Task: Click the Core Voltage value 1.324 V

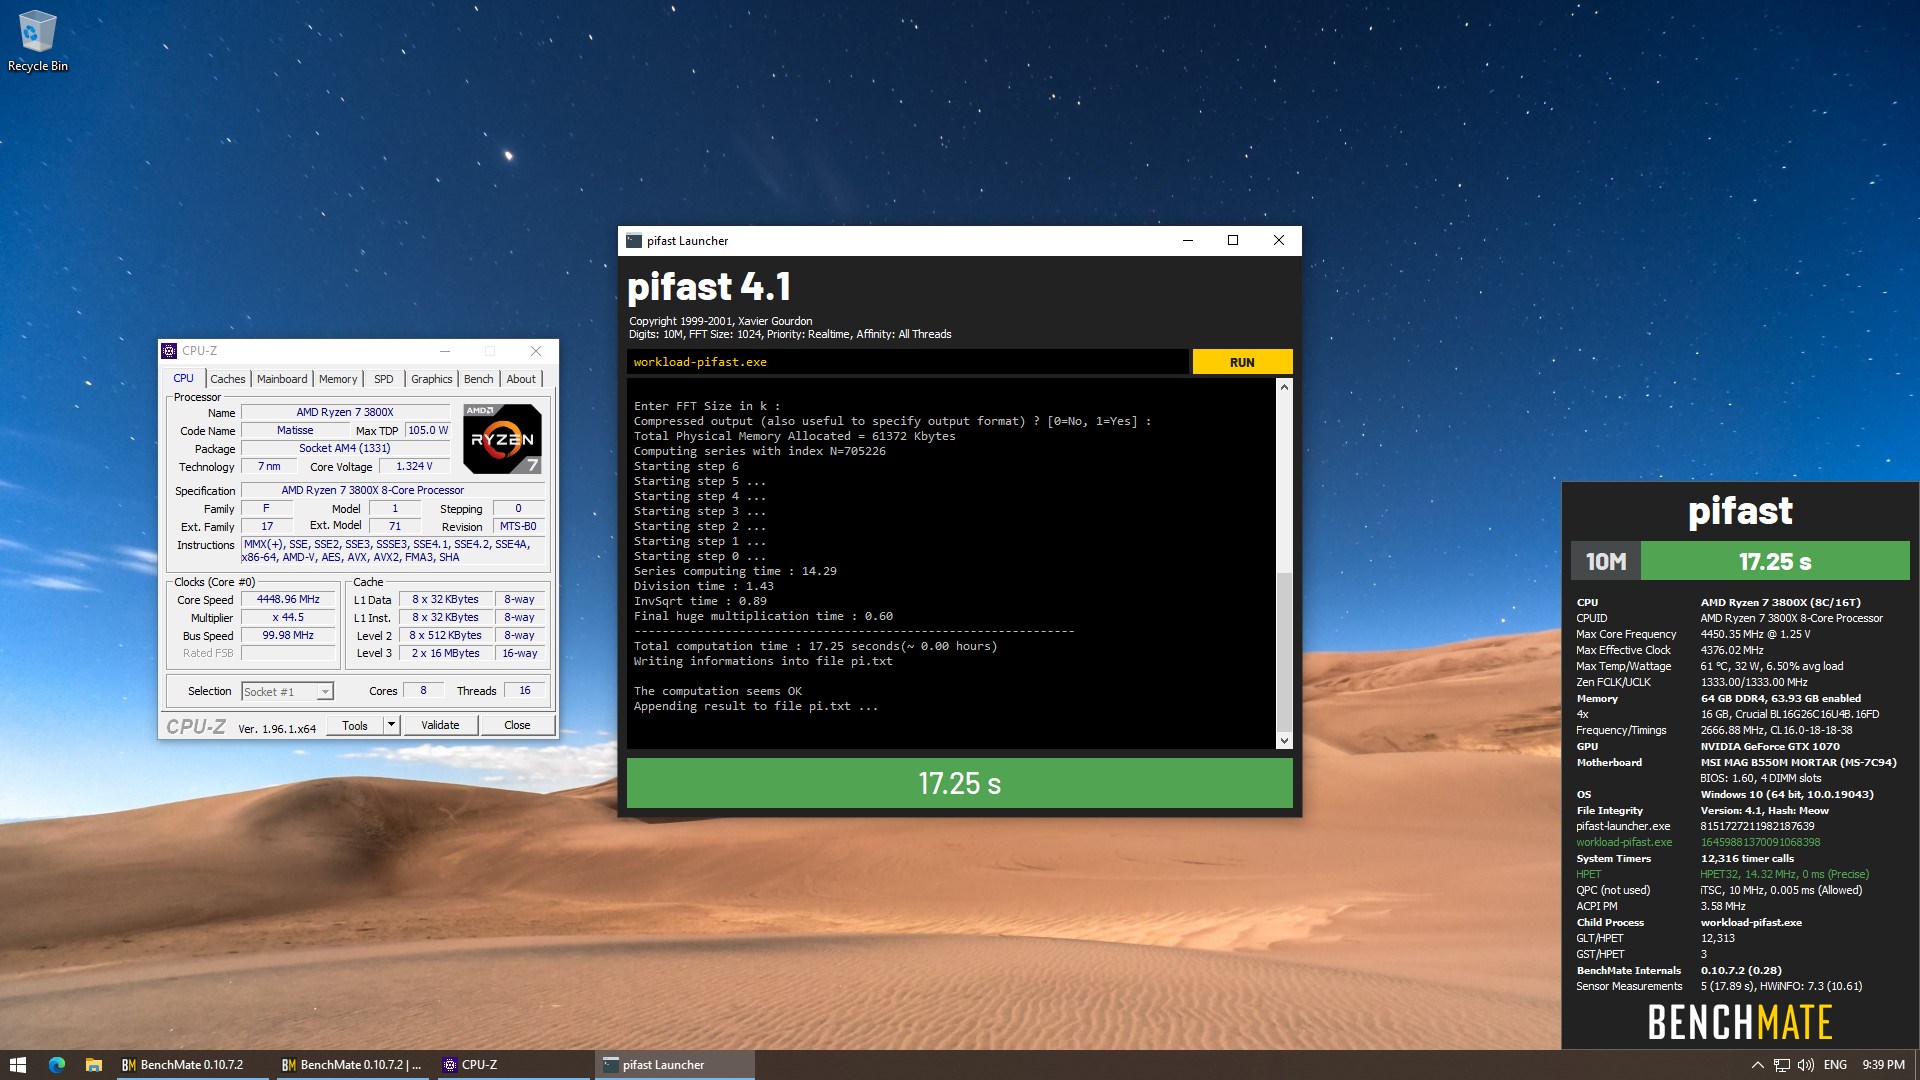Action: [x=414, y=467]
